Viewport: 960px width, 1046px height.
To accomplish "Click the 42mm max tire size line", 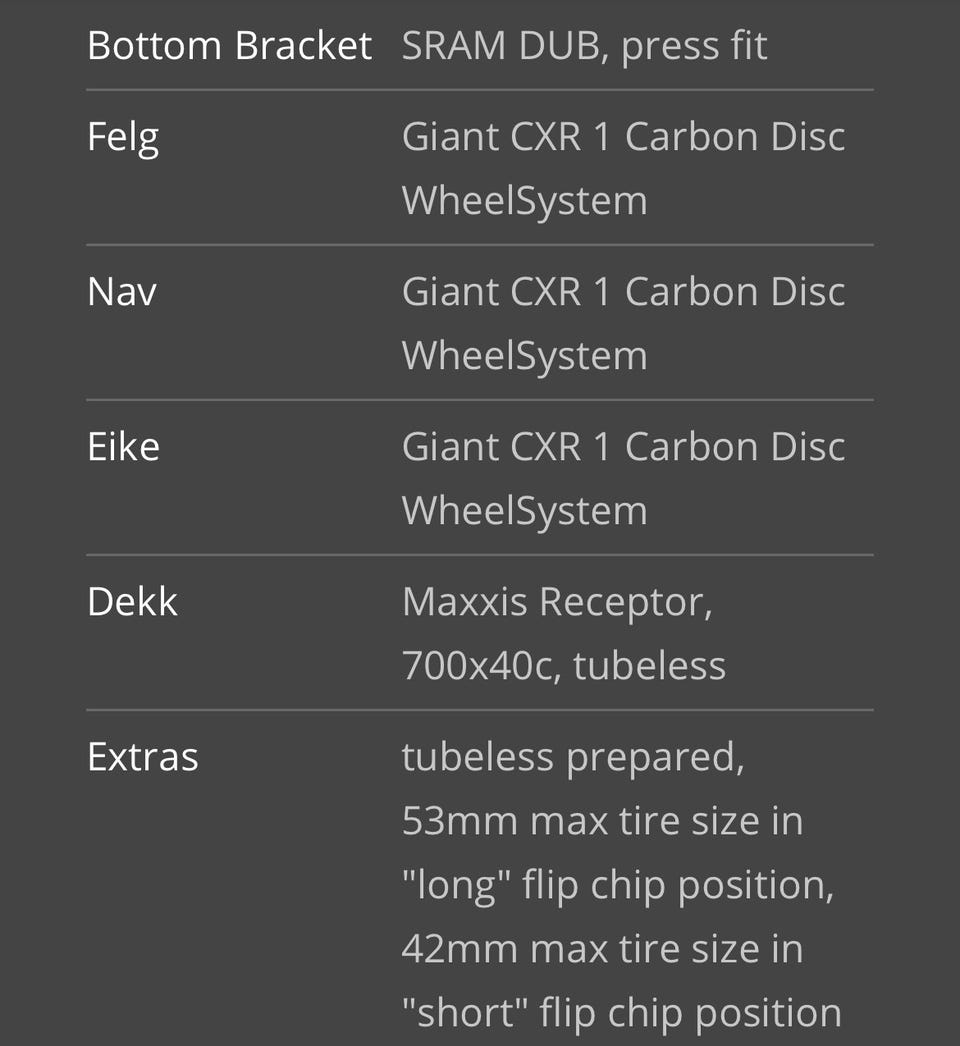I will point(602,949).
